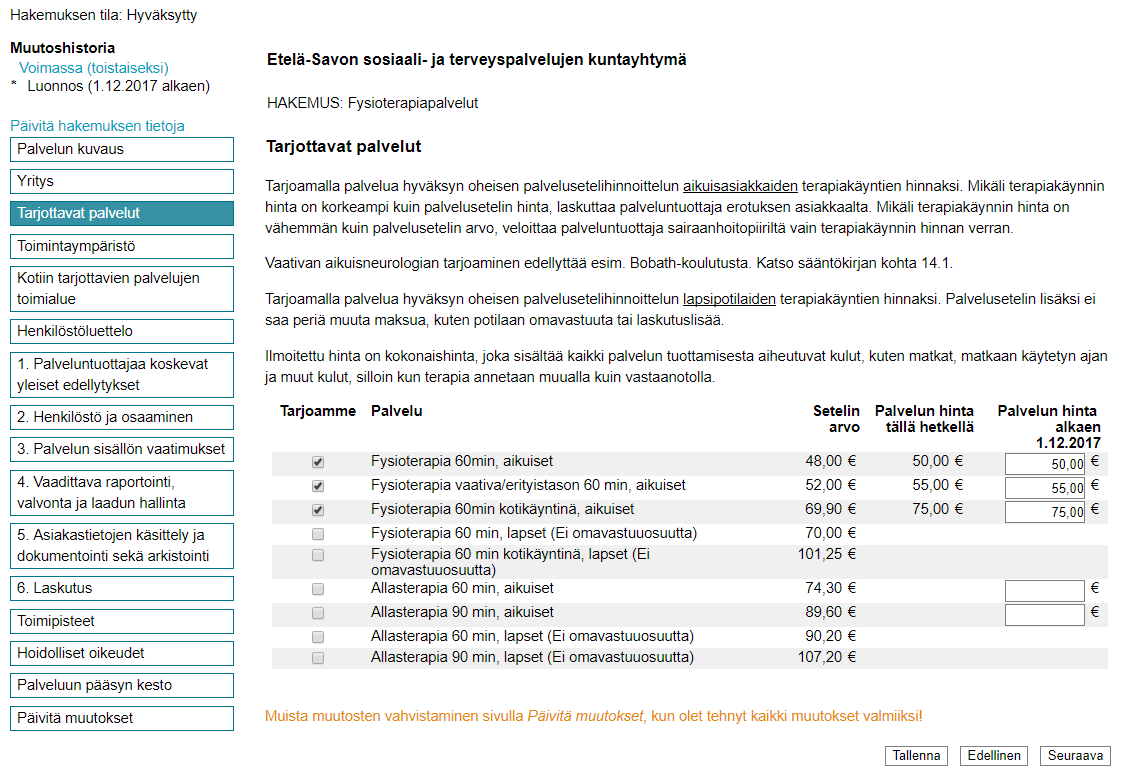Click empty price field for Allasterapia 60 min aikuiset
Image resolution: width=1122 pixels, height=775 pixels.
pos(1044,591)
